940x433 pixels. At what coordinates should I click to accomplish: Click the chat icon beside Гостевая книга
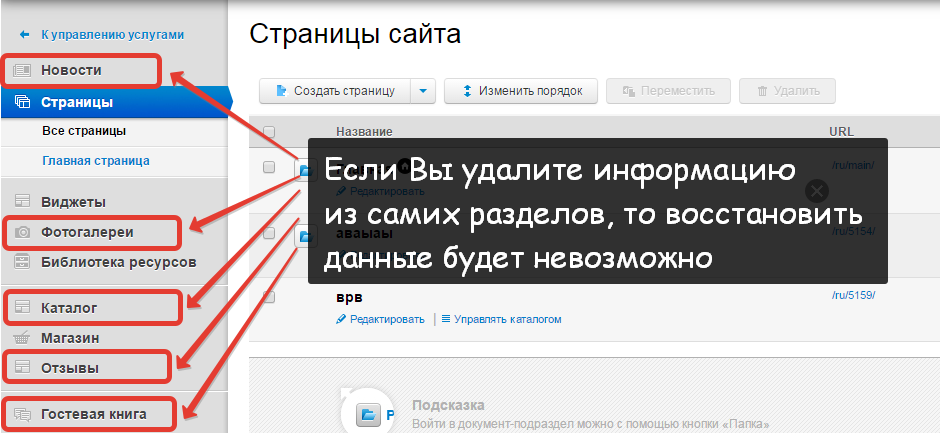tap(23, 414)
